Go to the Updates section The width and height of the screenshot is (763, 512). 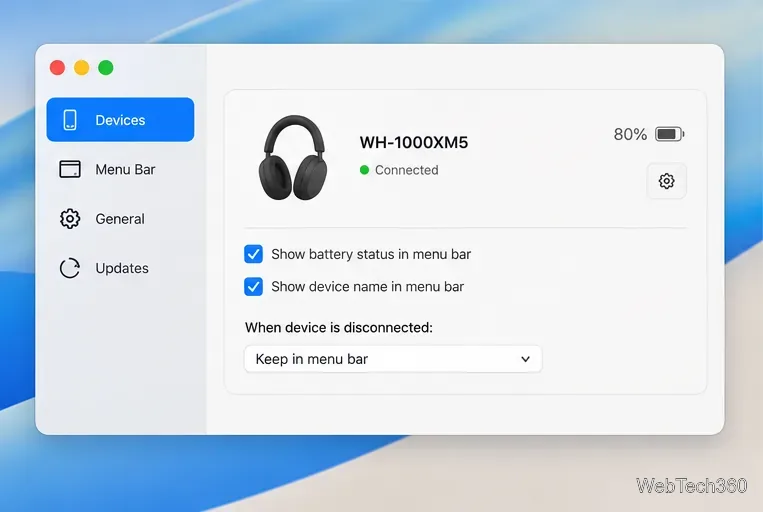pyautogui.click(x=120, y=268)
